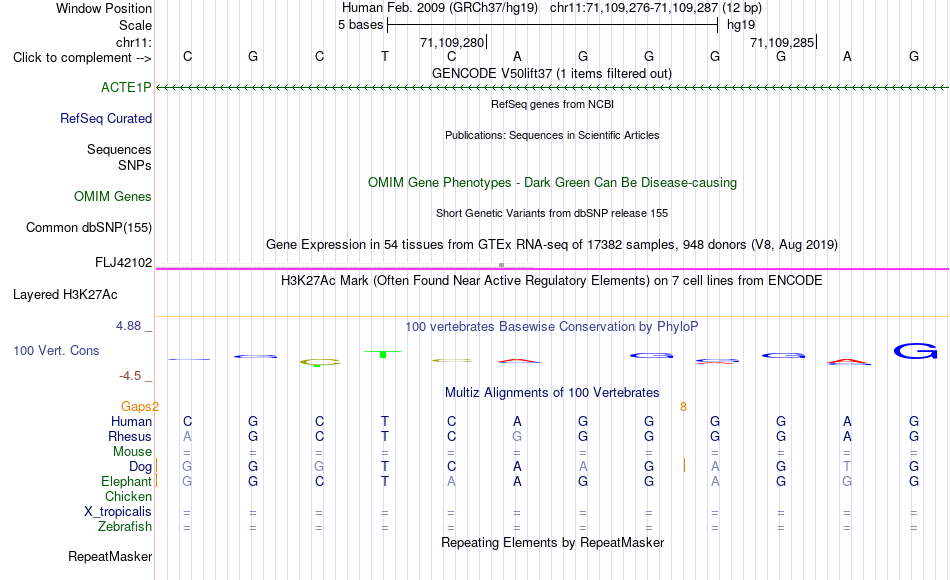Click the 71,109,280 position marker

453,42
